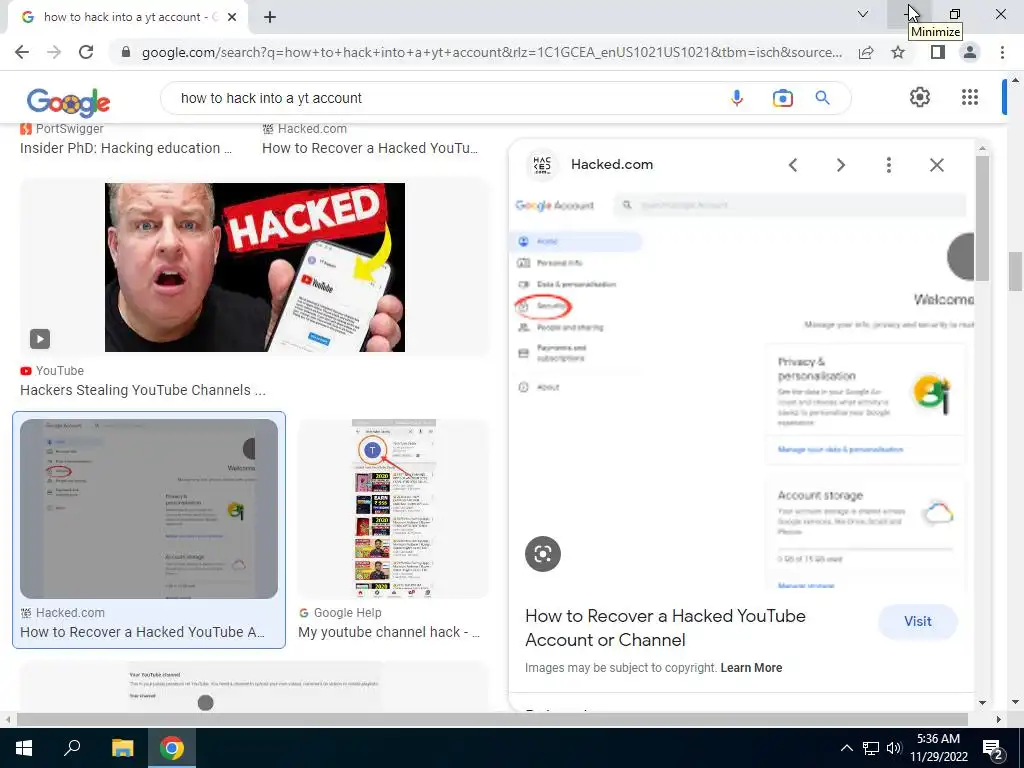Click the forward navigation arrow
Viewport: 1024px width, 768px height.
tap(54, 52)
